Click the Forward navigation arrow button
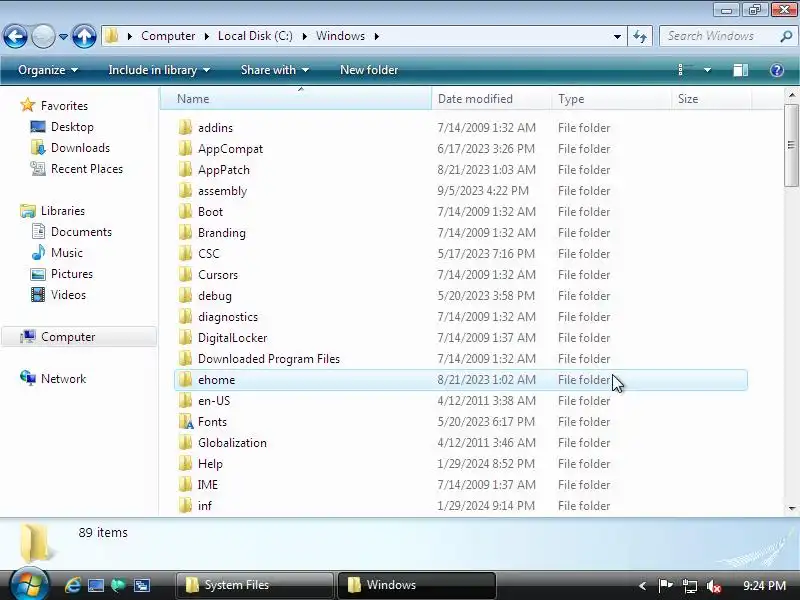This screenshot has height=600, width=800. [43, 36]
